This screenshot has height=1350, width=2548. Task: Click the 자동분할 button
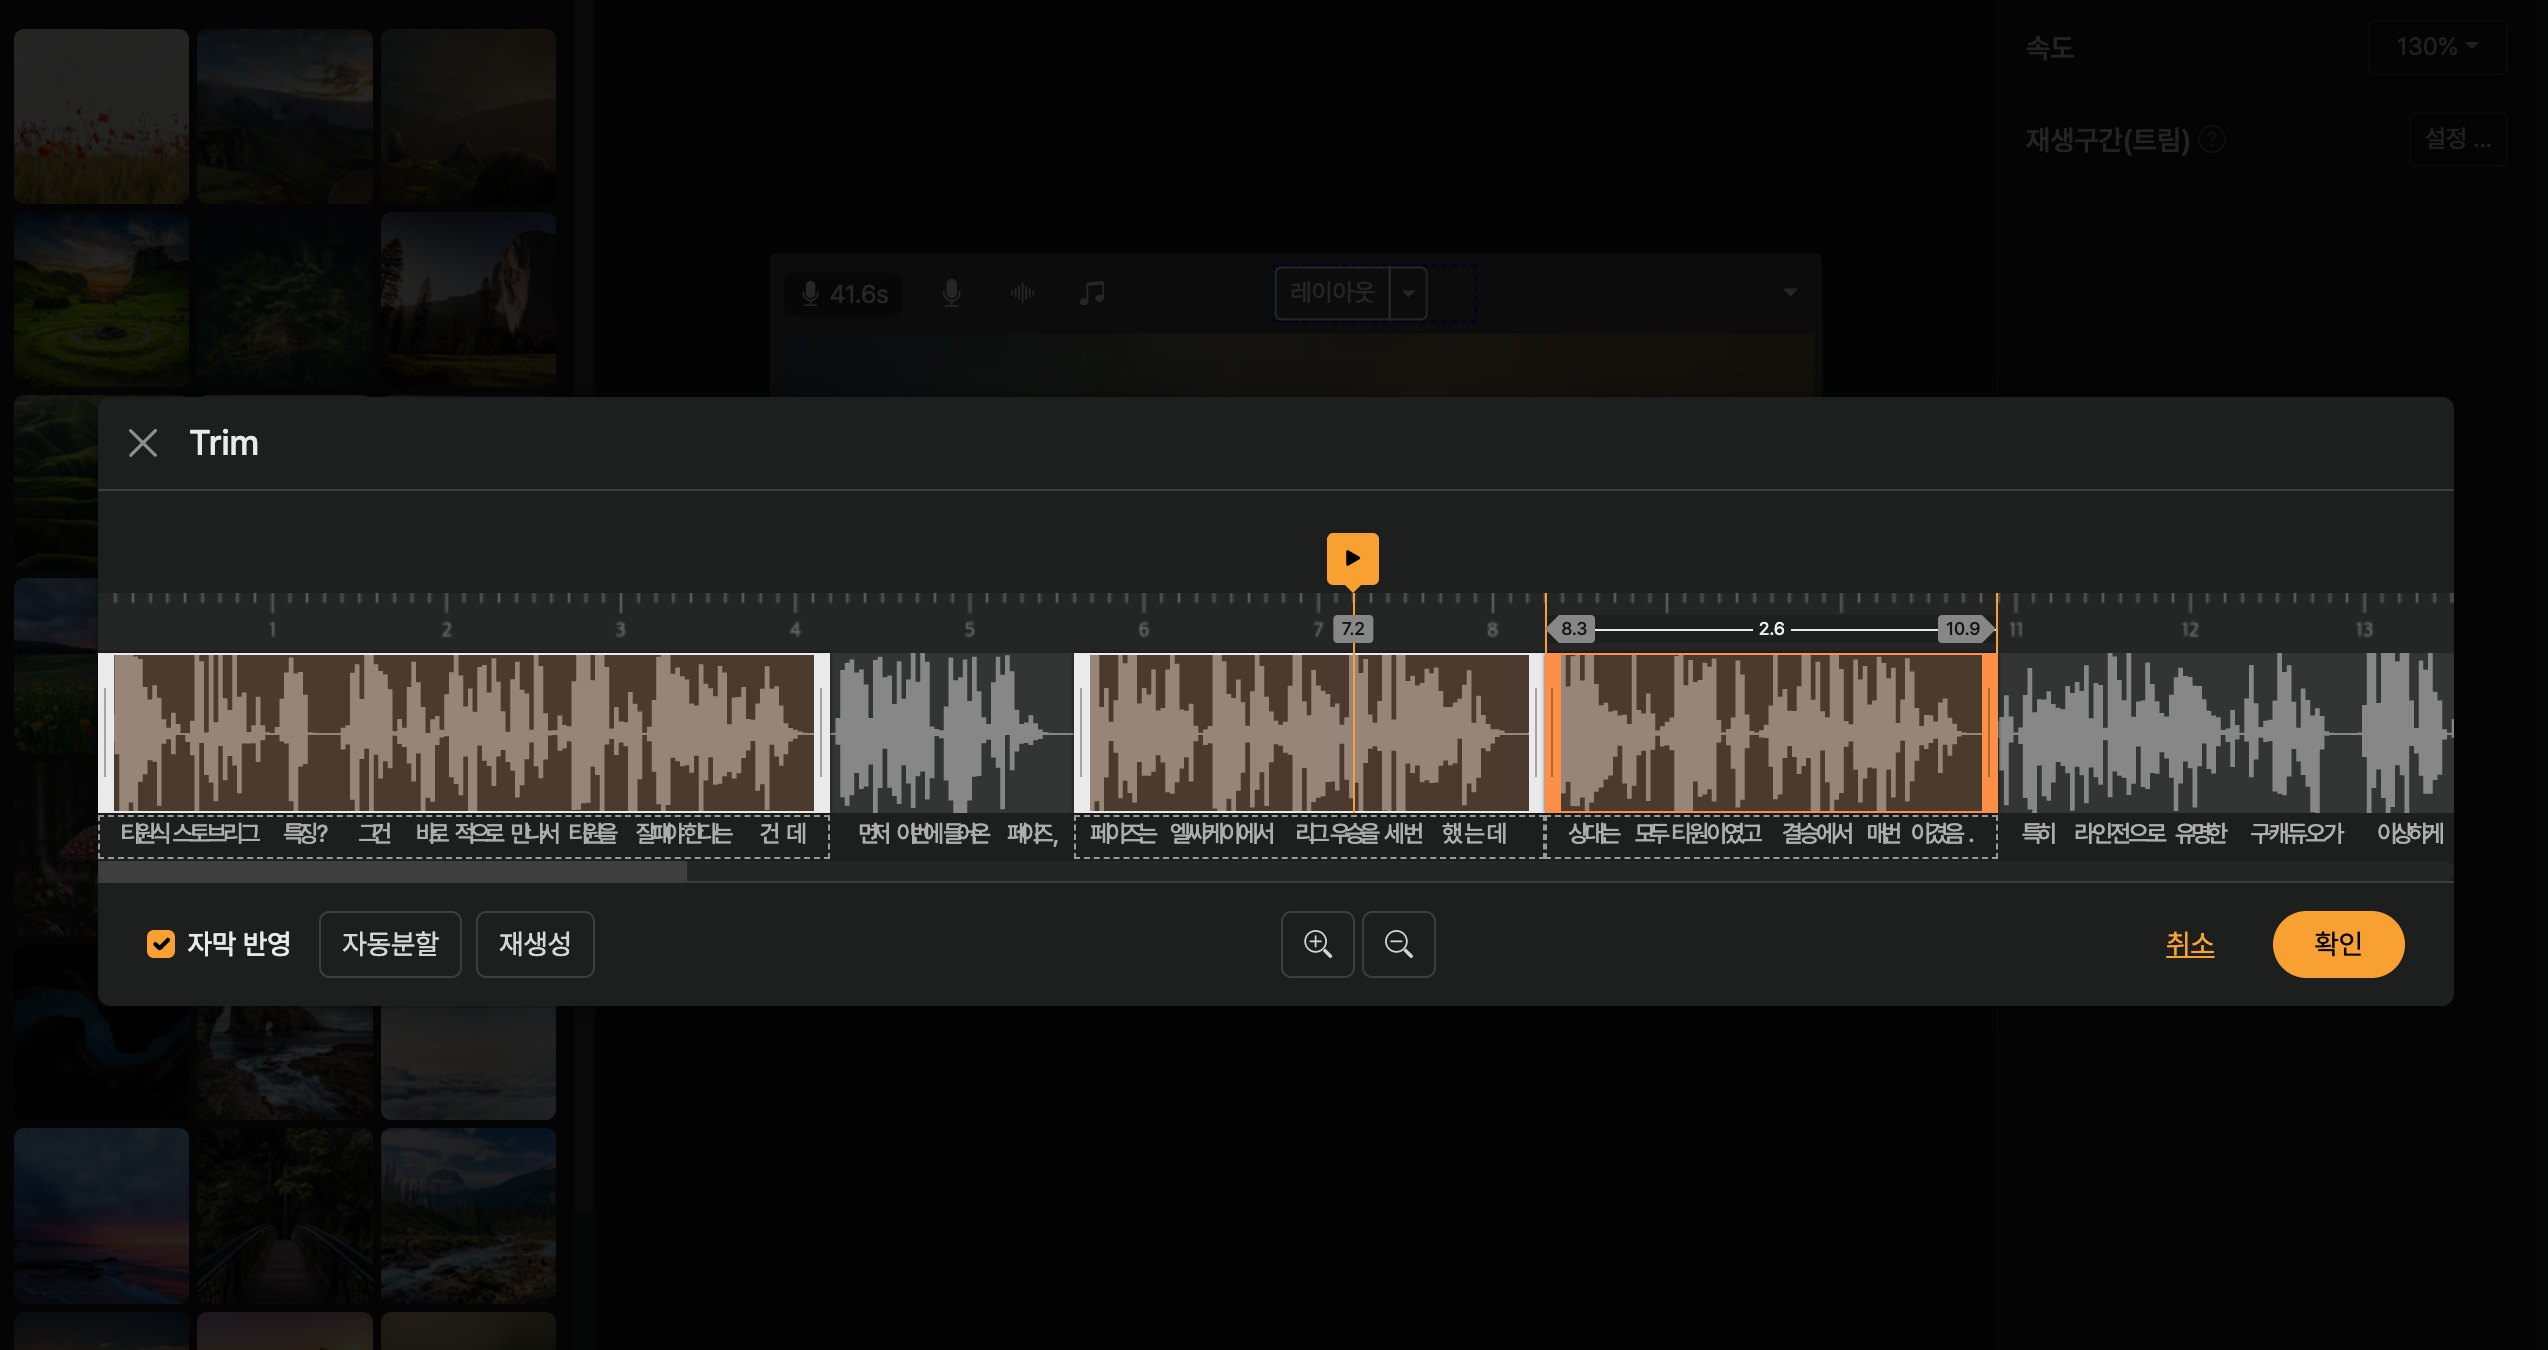pyautogui.click(x=390, y=944)
